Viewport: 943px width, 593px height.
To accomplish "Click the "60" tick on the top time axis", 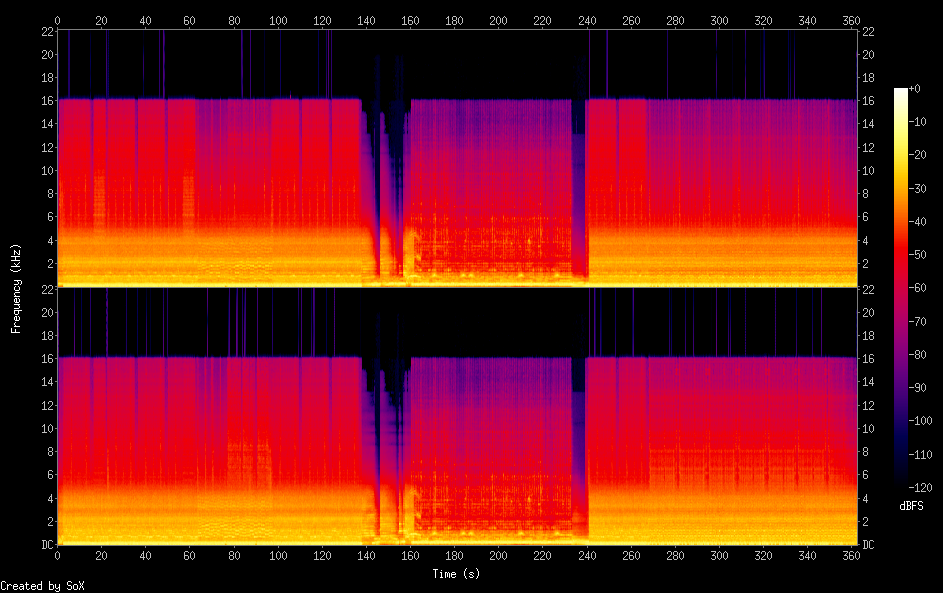I will click(189, 20).
